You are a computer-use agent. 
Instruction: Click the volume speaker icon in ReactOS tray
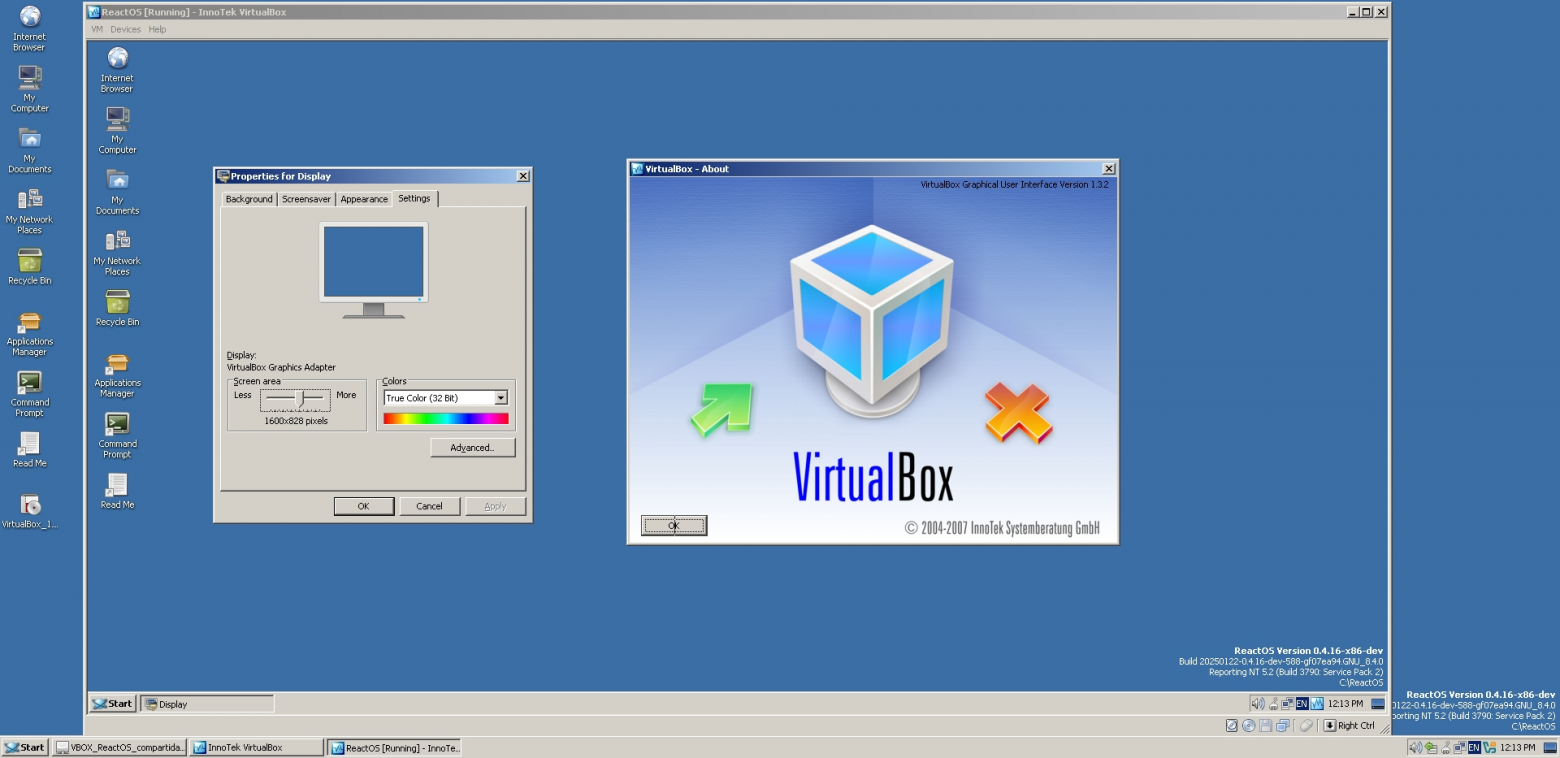[x=1259, y=703]
